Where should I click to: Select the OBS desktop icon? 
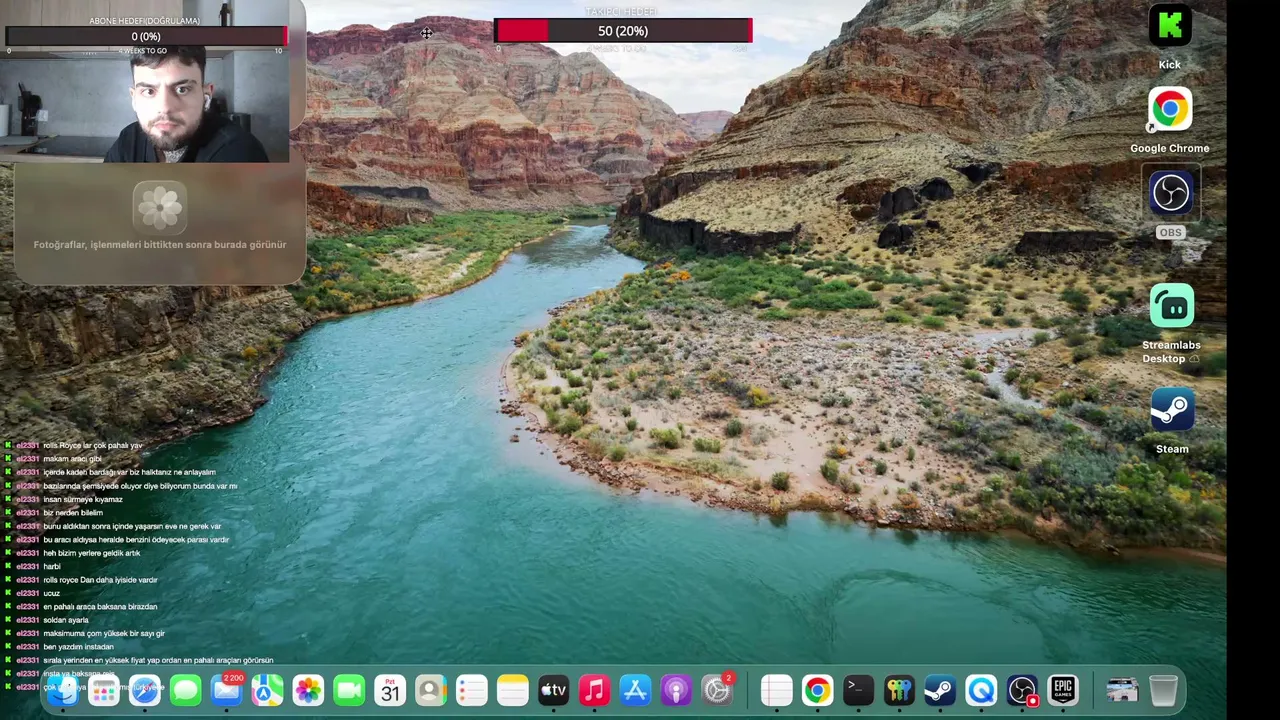coord(1170,193)
